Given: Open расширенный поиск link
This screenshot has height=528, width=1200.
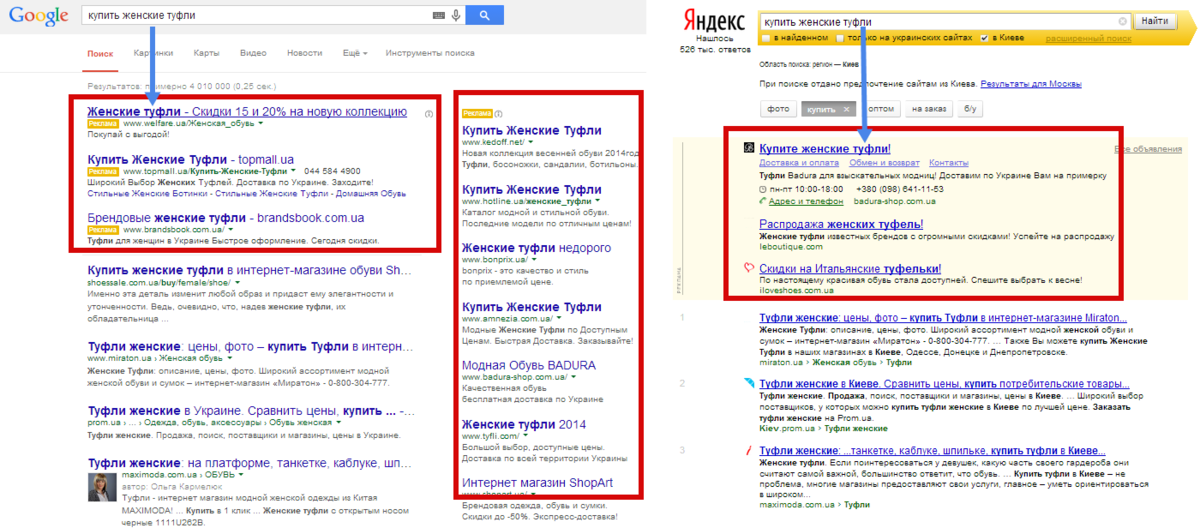Looking at the screenshot, I should tap(1088, 38).
